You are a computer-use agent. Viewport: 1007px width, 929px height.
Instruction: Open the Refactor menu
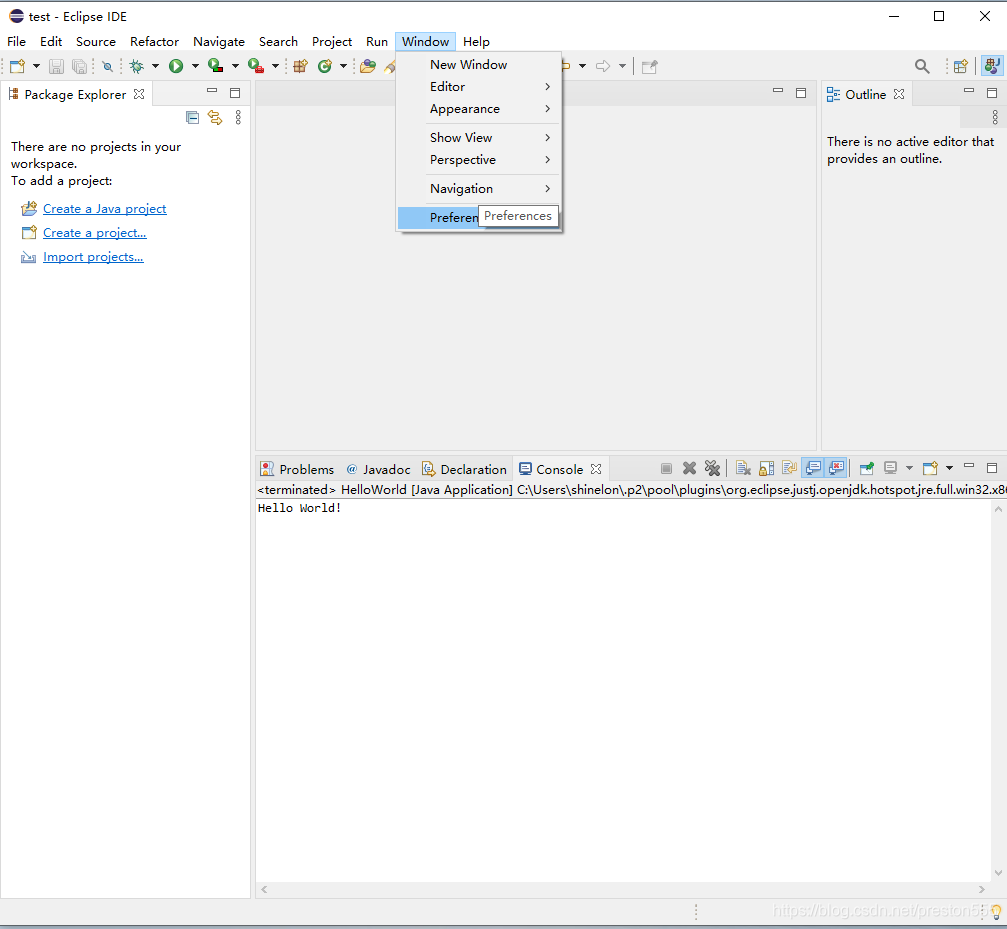[154, 42]
